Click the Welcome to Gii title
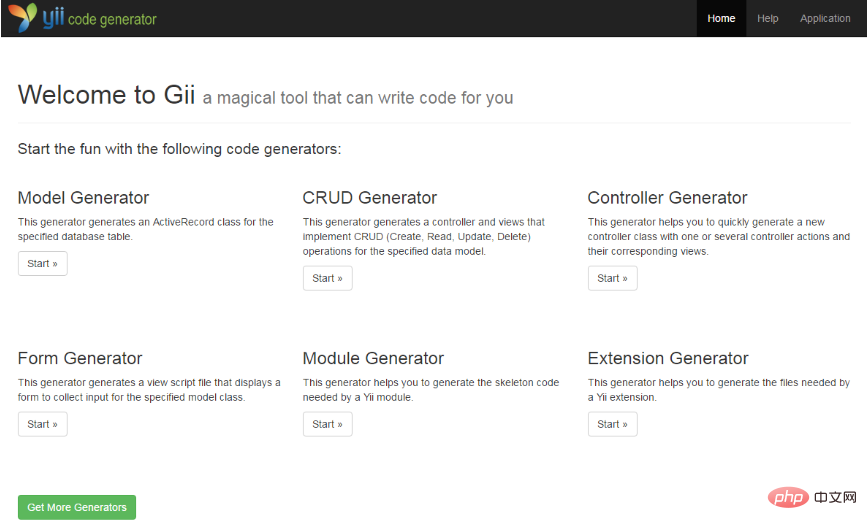This screenshot has width=867, height=530. (106, 95)
